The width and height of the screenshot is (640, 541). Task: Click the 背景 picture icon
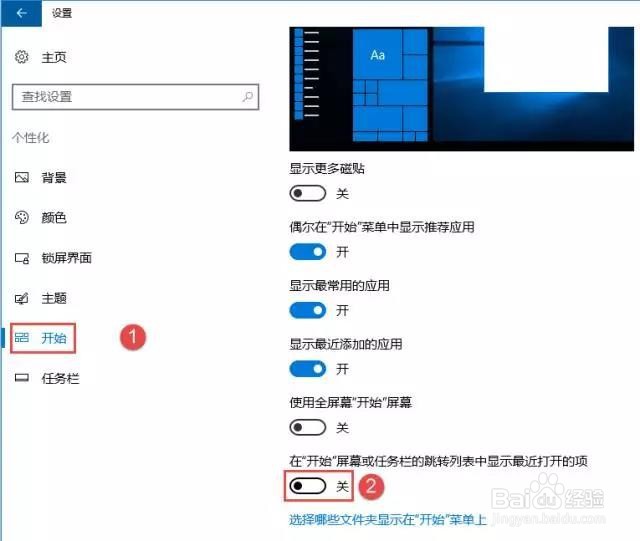(x=22, y=177)
